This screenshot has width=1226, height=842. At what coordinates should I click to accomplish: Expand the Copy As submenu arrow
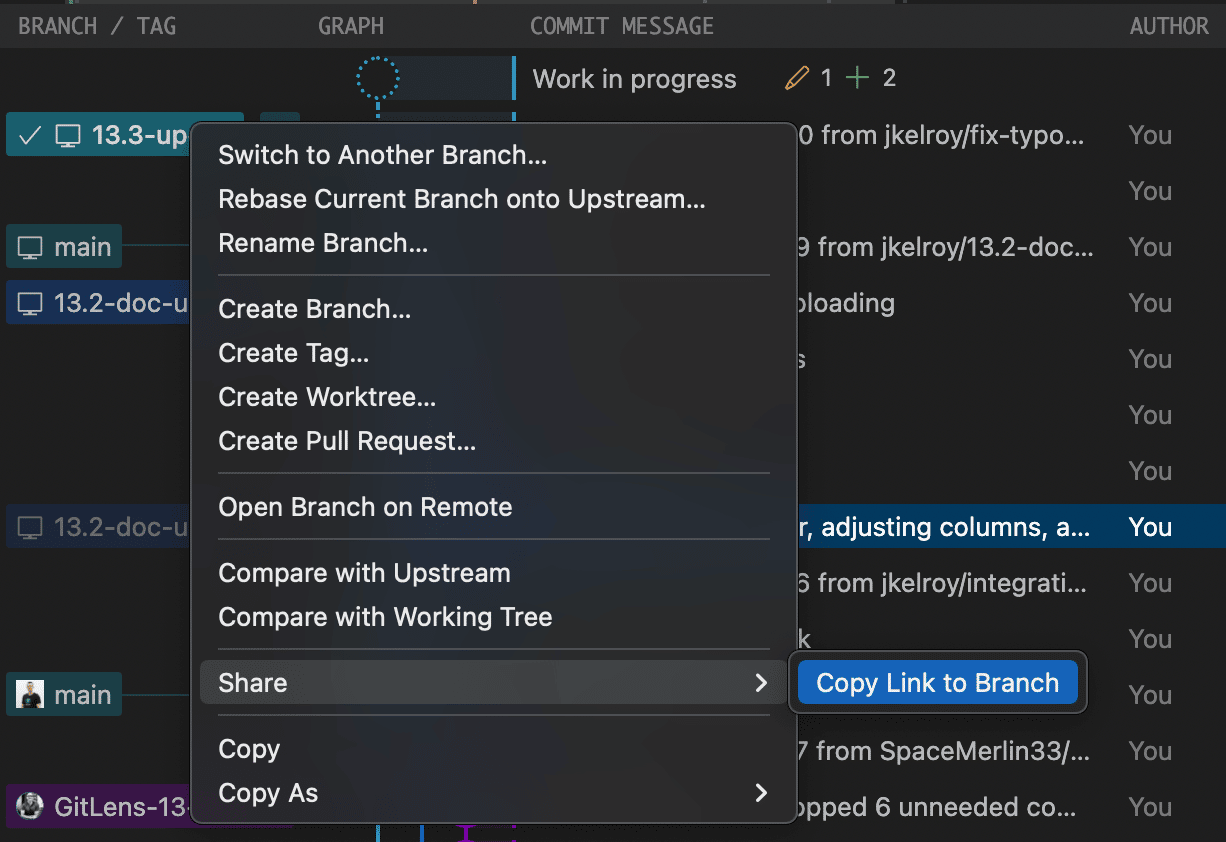point(761,793)
